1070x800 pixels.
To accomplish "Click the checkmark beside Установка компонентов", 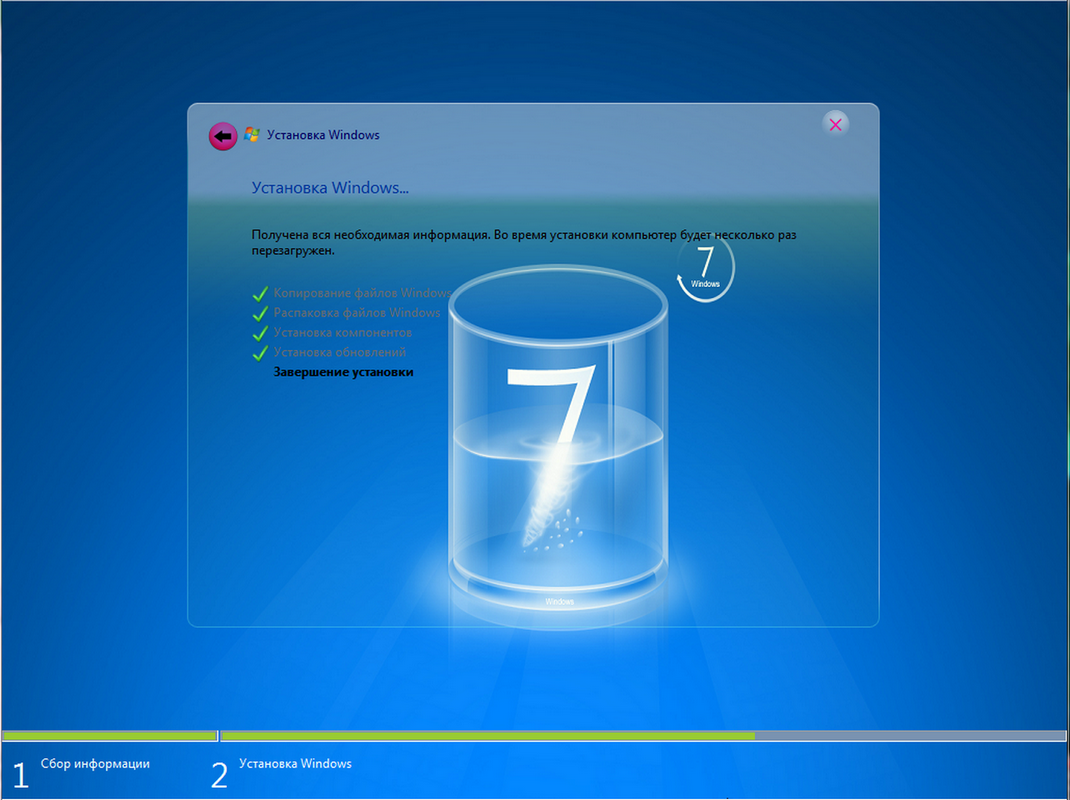I will tap(260, 333).
